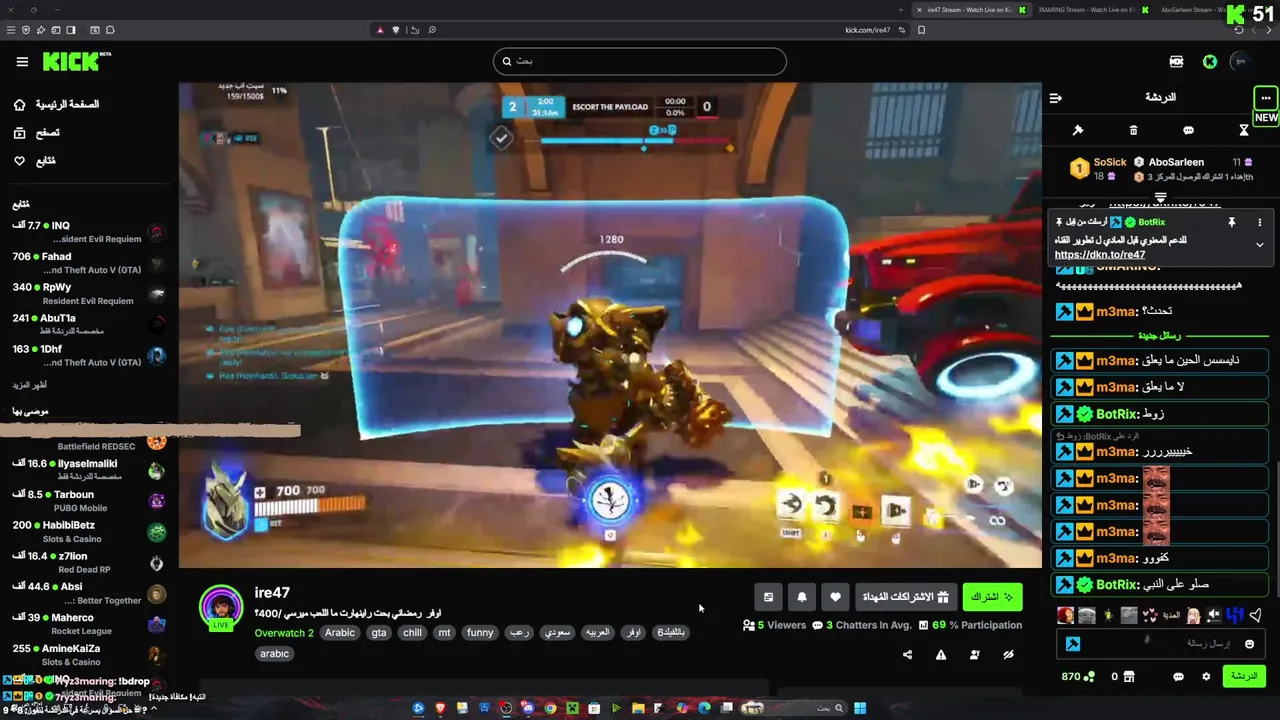
Task: Expand the gift leaderboard handle
Action: pos(1161,198)
